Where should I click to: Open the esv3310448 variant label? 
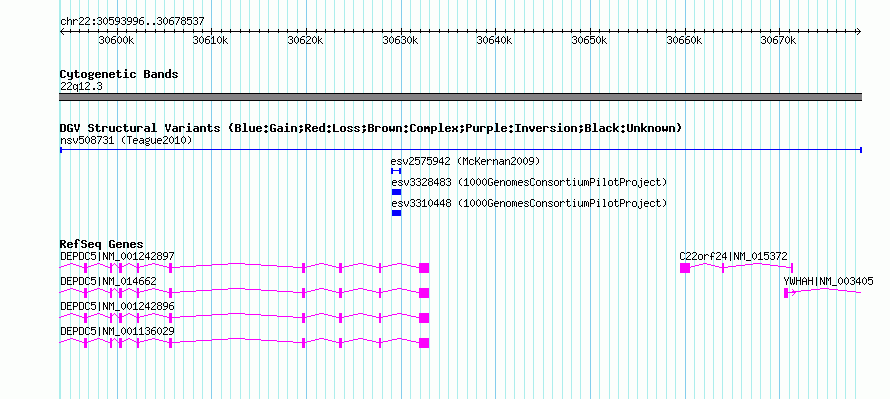[x=528, y=203]
